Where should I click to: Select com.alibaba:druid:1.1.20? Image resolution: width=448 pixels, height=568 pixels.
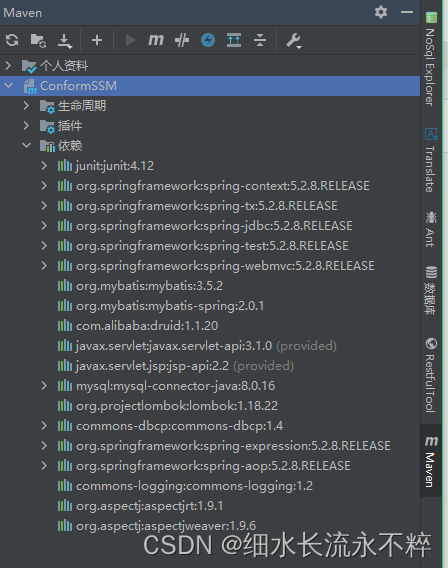147,326
